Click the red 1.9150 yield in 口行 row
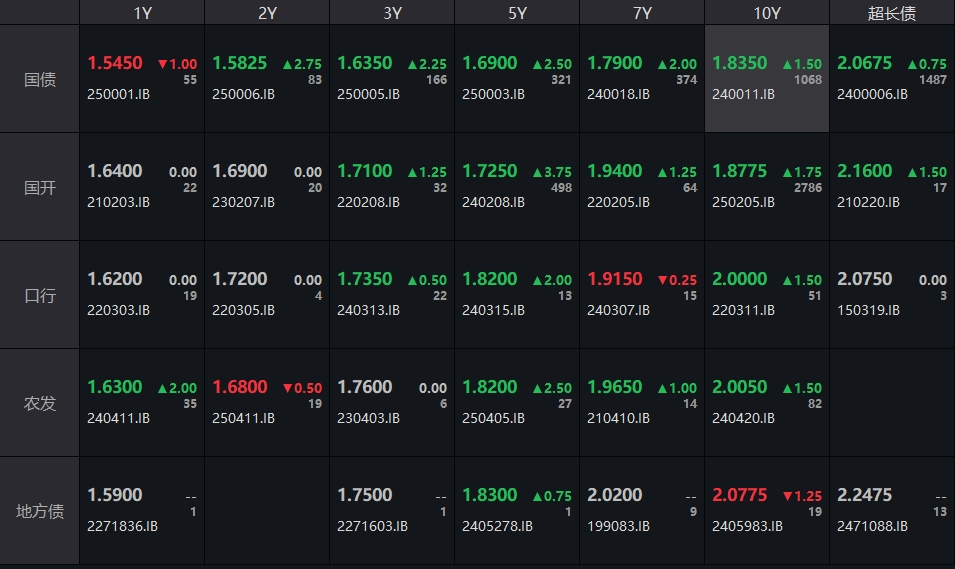This screenshot has width=955, height=569. [615, 279]
